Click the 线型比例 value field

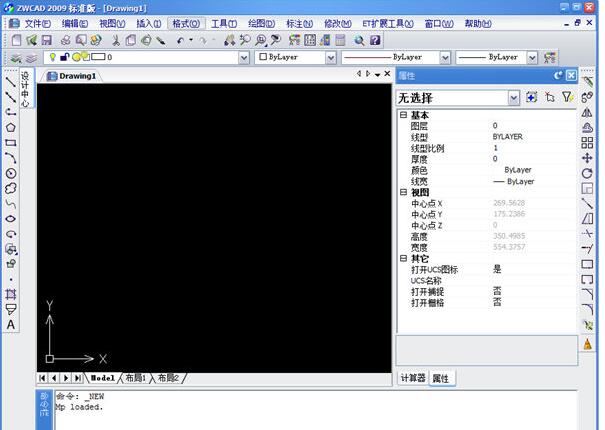(530, 148)
